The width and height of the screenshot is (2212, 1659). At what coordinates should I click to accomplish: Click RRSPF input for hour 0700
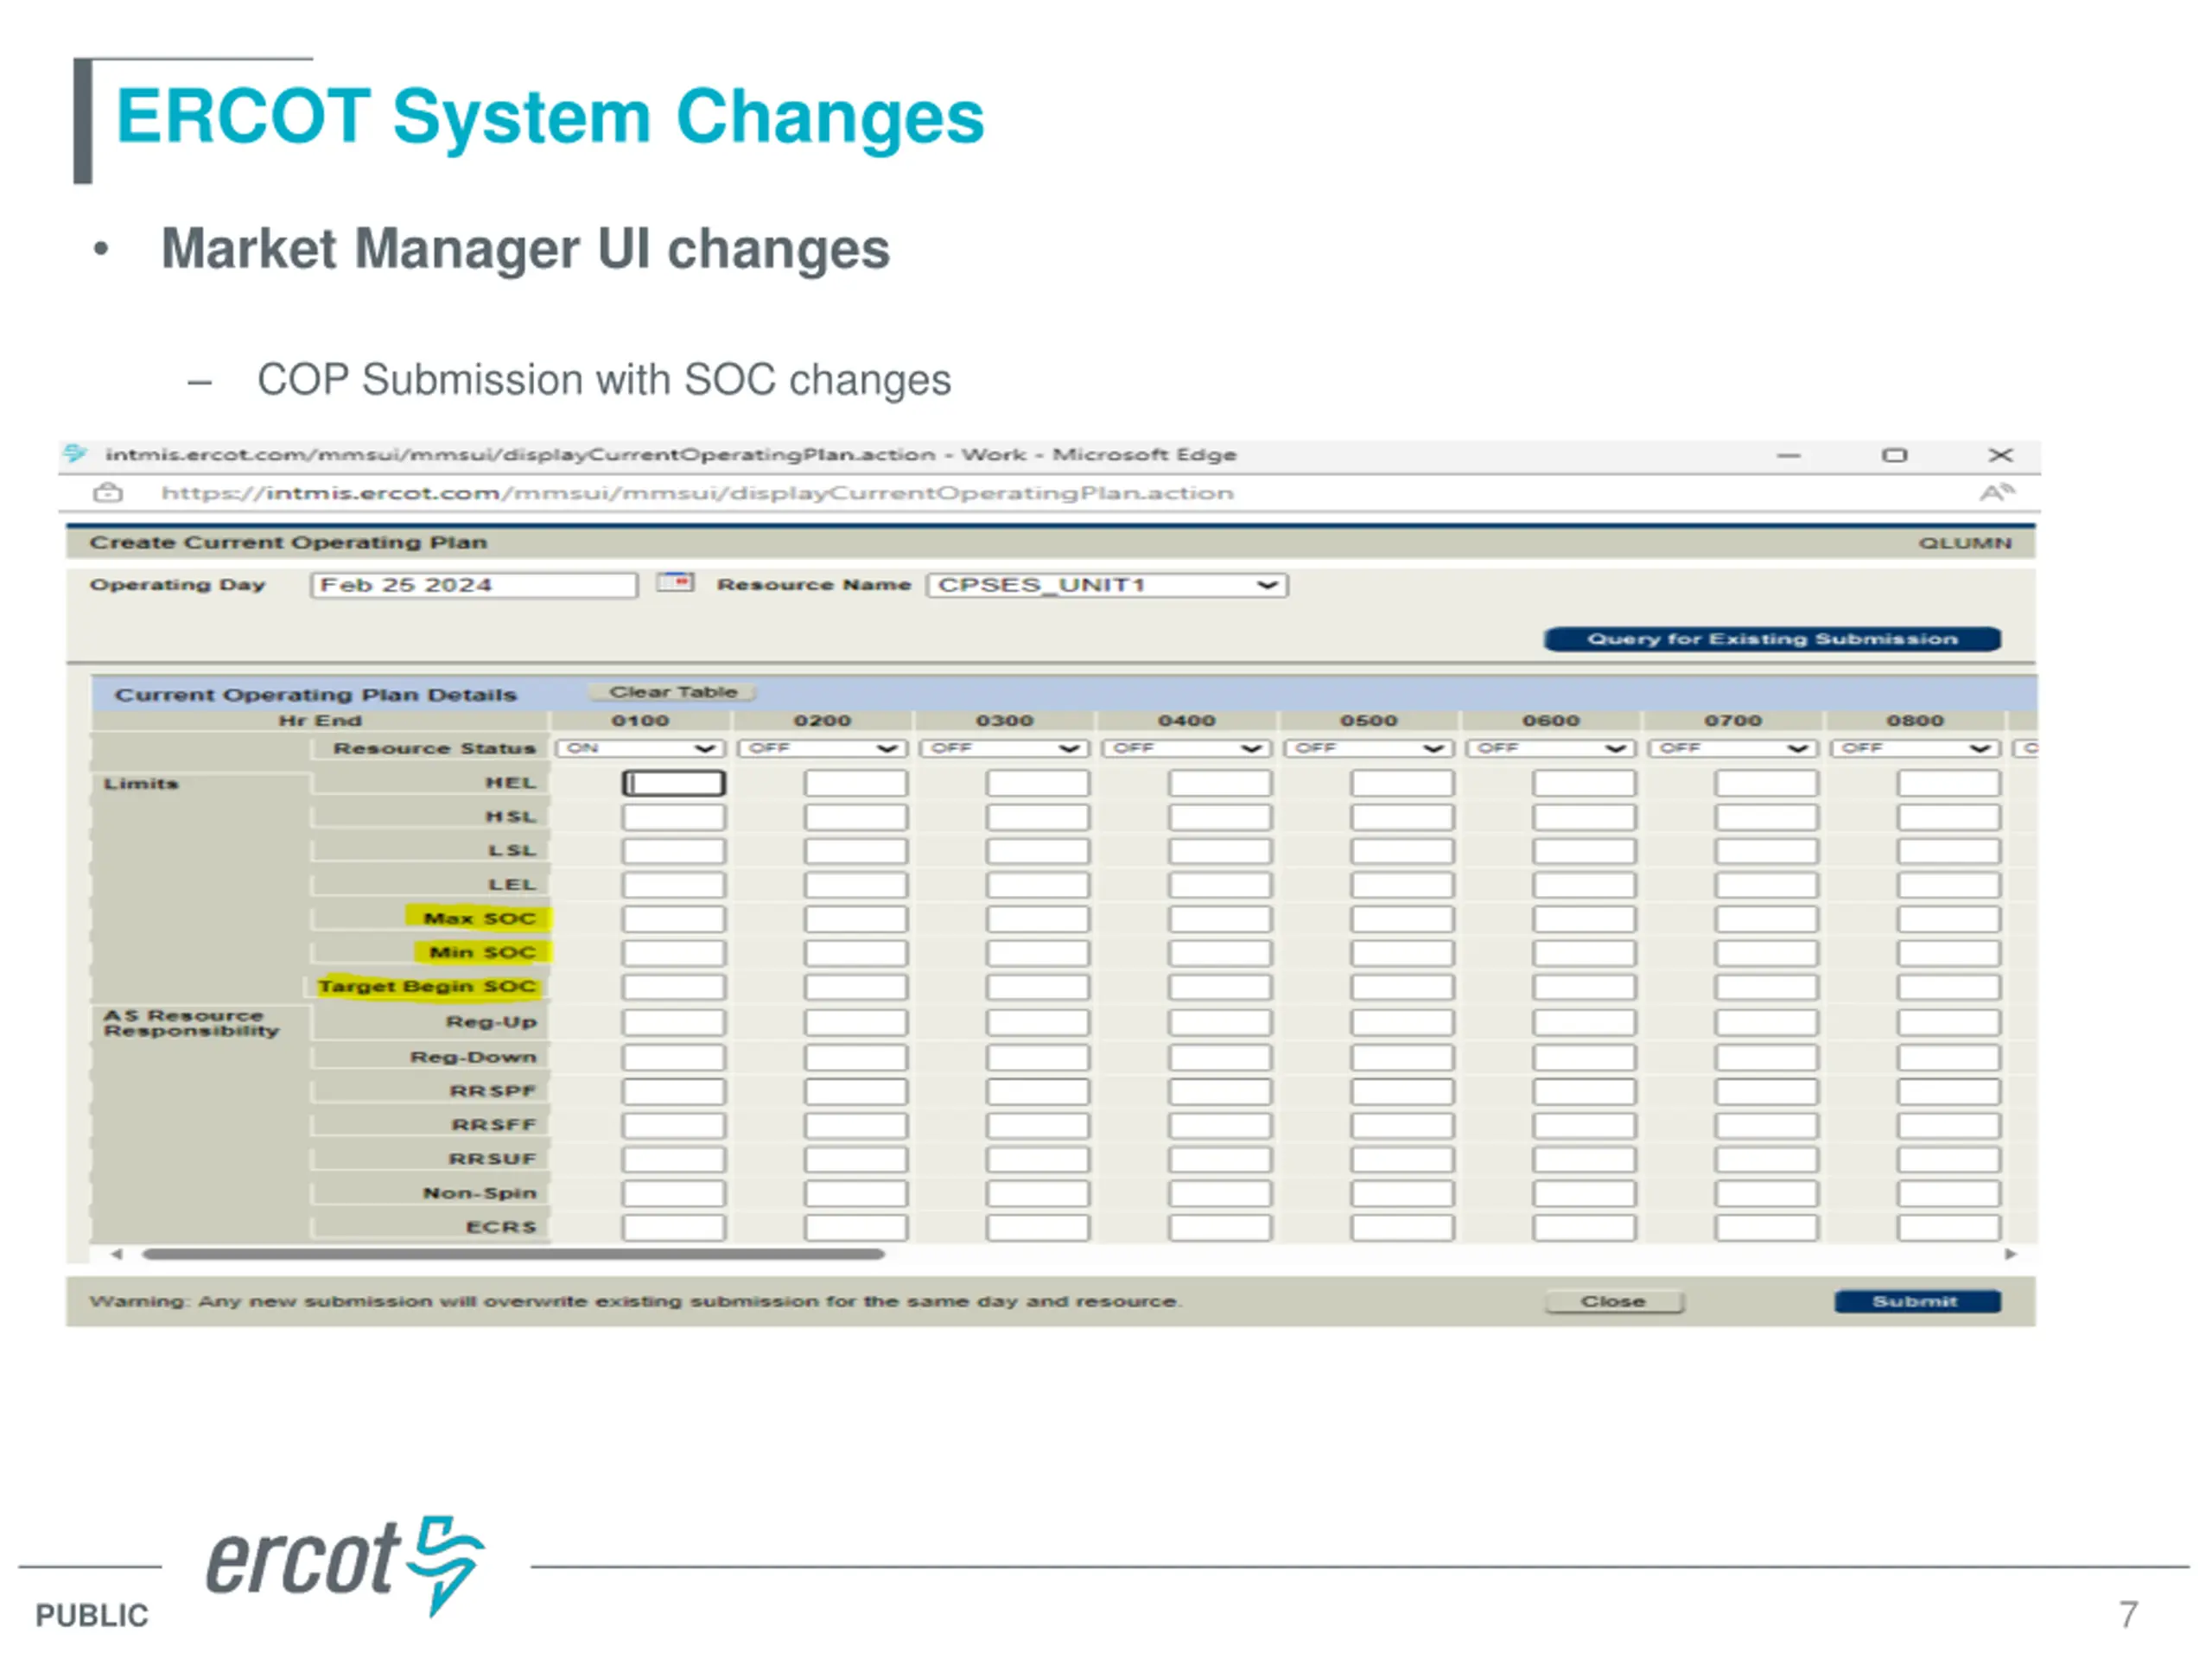point(1765,1091)
